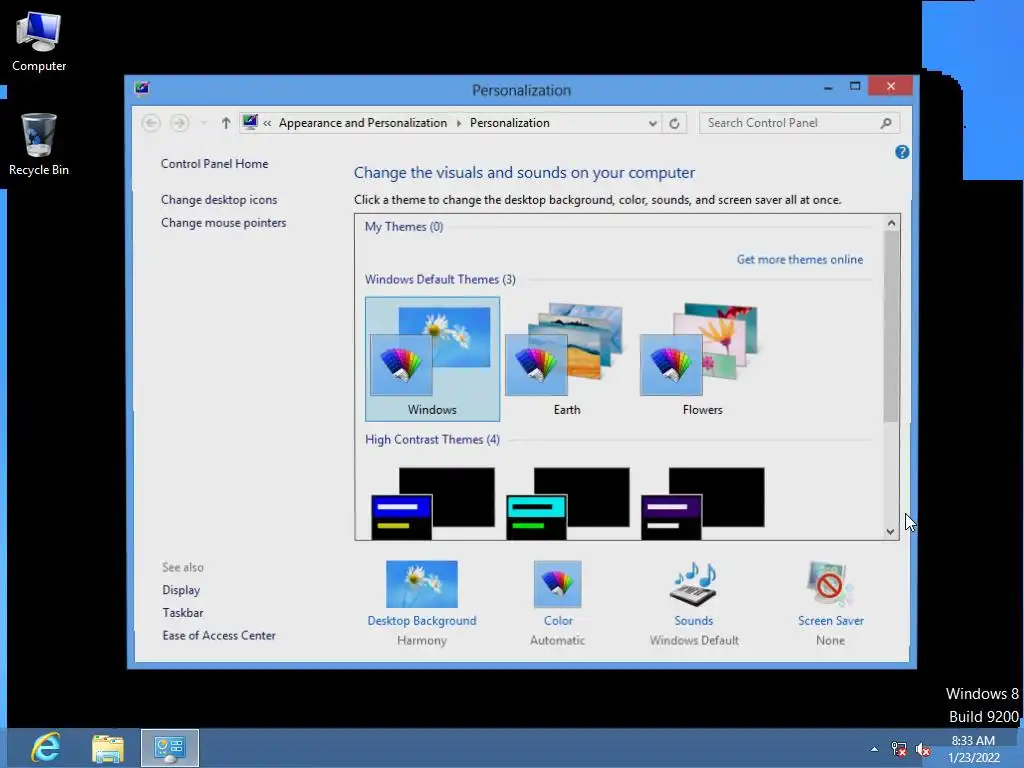Close the Personalization window
This screenshot has height=768, width=1024.
coord(890,86)
